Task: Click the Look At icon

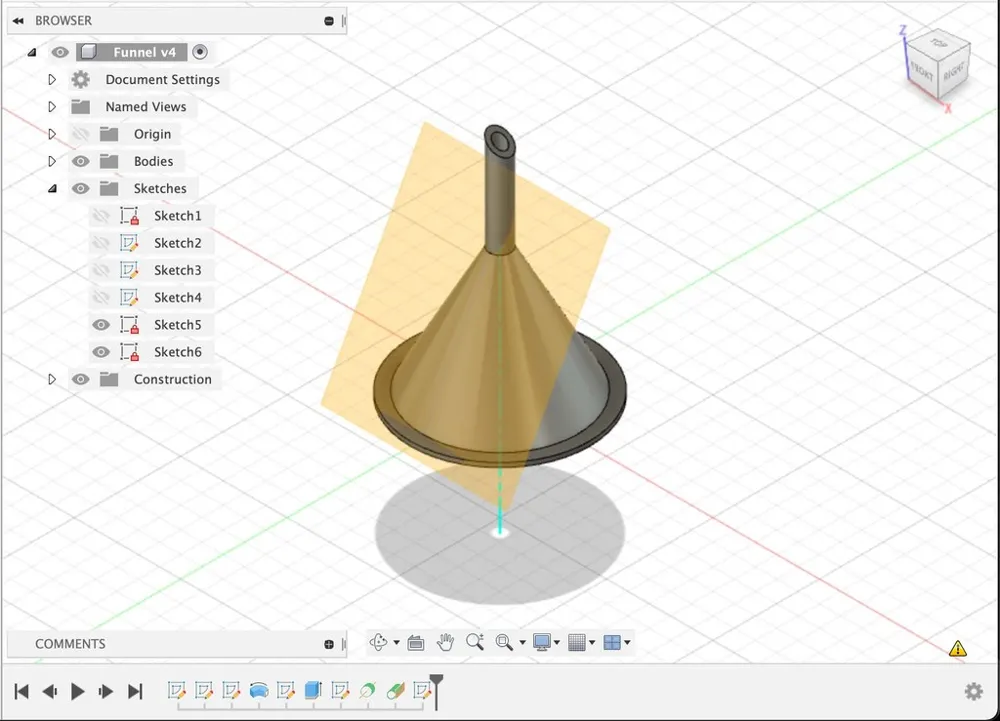Action: pyautogui.click(x=416, y=643)
